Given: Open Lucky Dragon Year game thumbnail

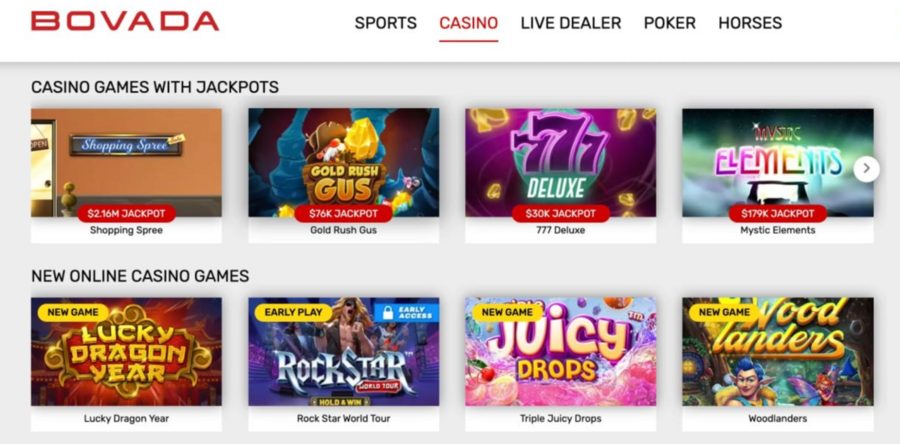Looking at the screenshot, I should pos(126,351).
